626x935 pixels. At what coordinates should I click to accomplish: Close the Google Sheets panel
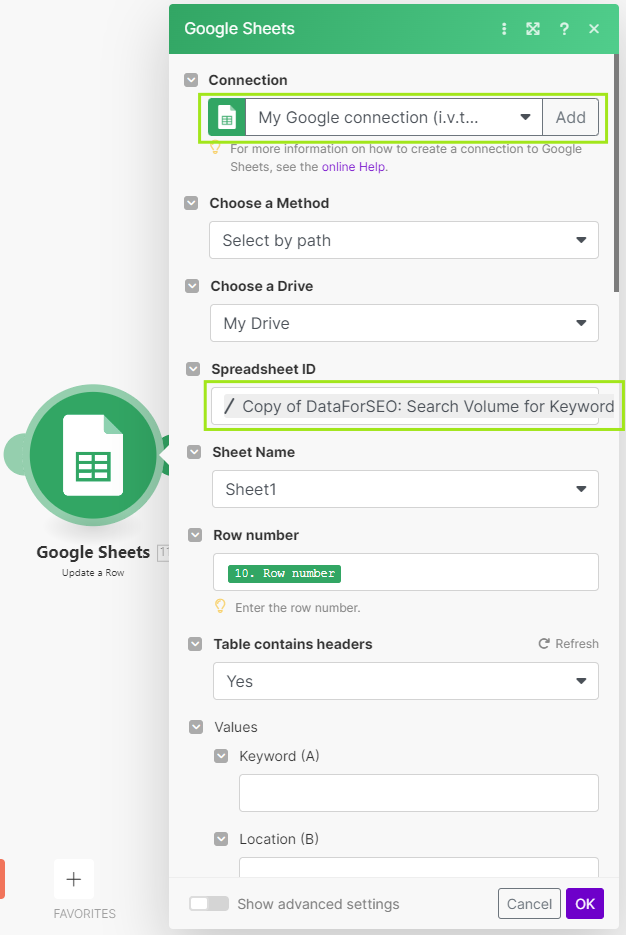(594, 29)
